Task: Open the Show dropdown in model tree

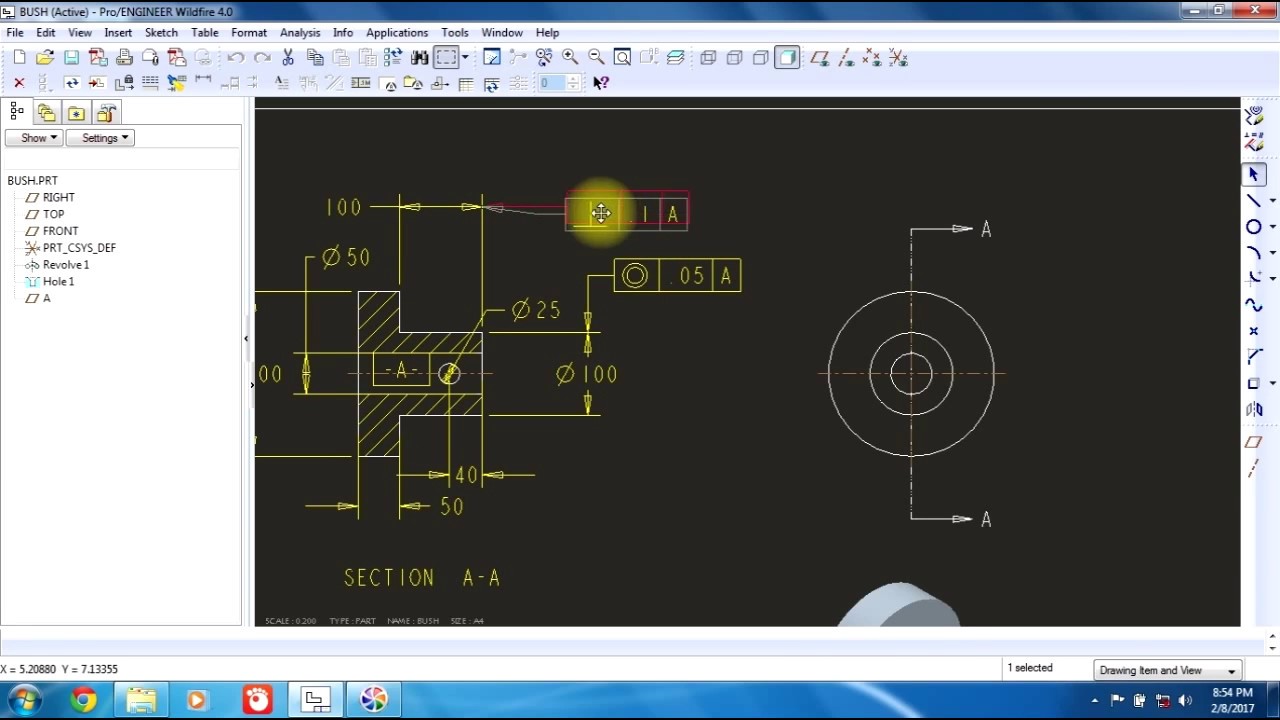Action: pyautogui.click(x=34, y=138)
